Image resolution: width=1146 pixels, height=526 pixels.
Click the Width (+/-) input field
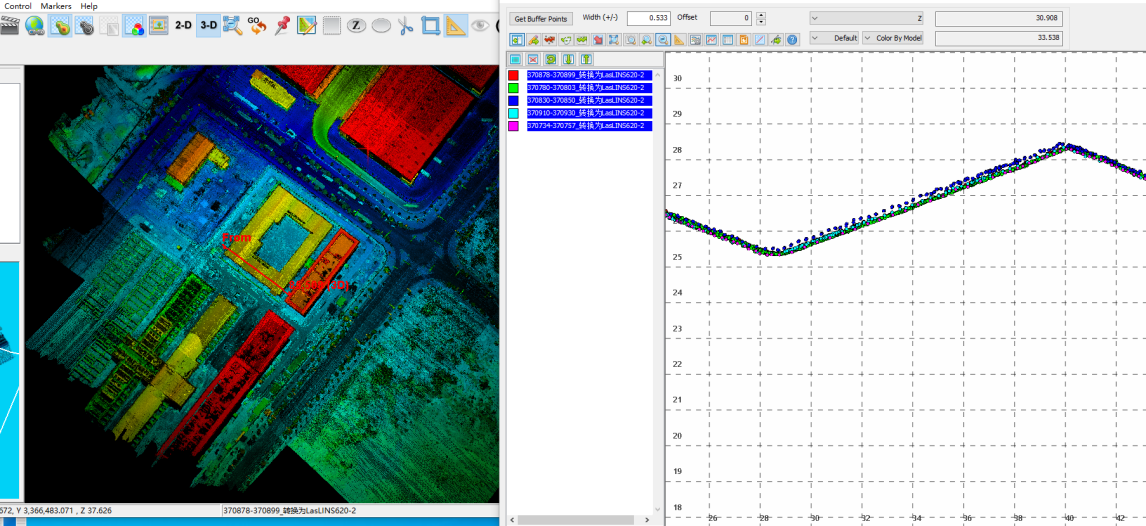pos(648,18)
